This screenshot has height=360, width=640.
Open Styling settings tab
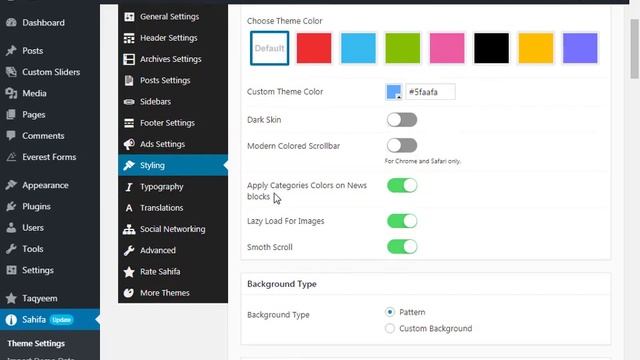(x=173, y=165)
